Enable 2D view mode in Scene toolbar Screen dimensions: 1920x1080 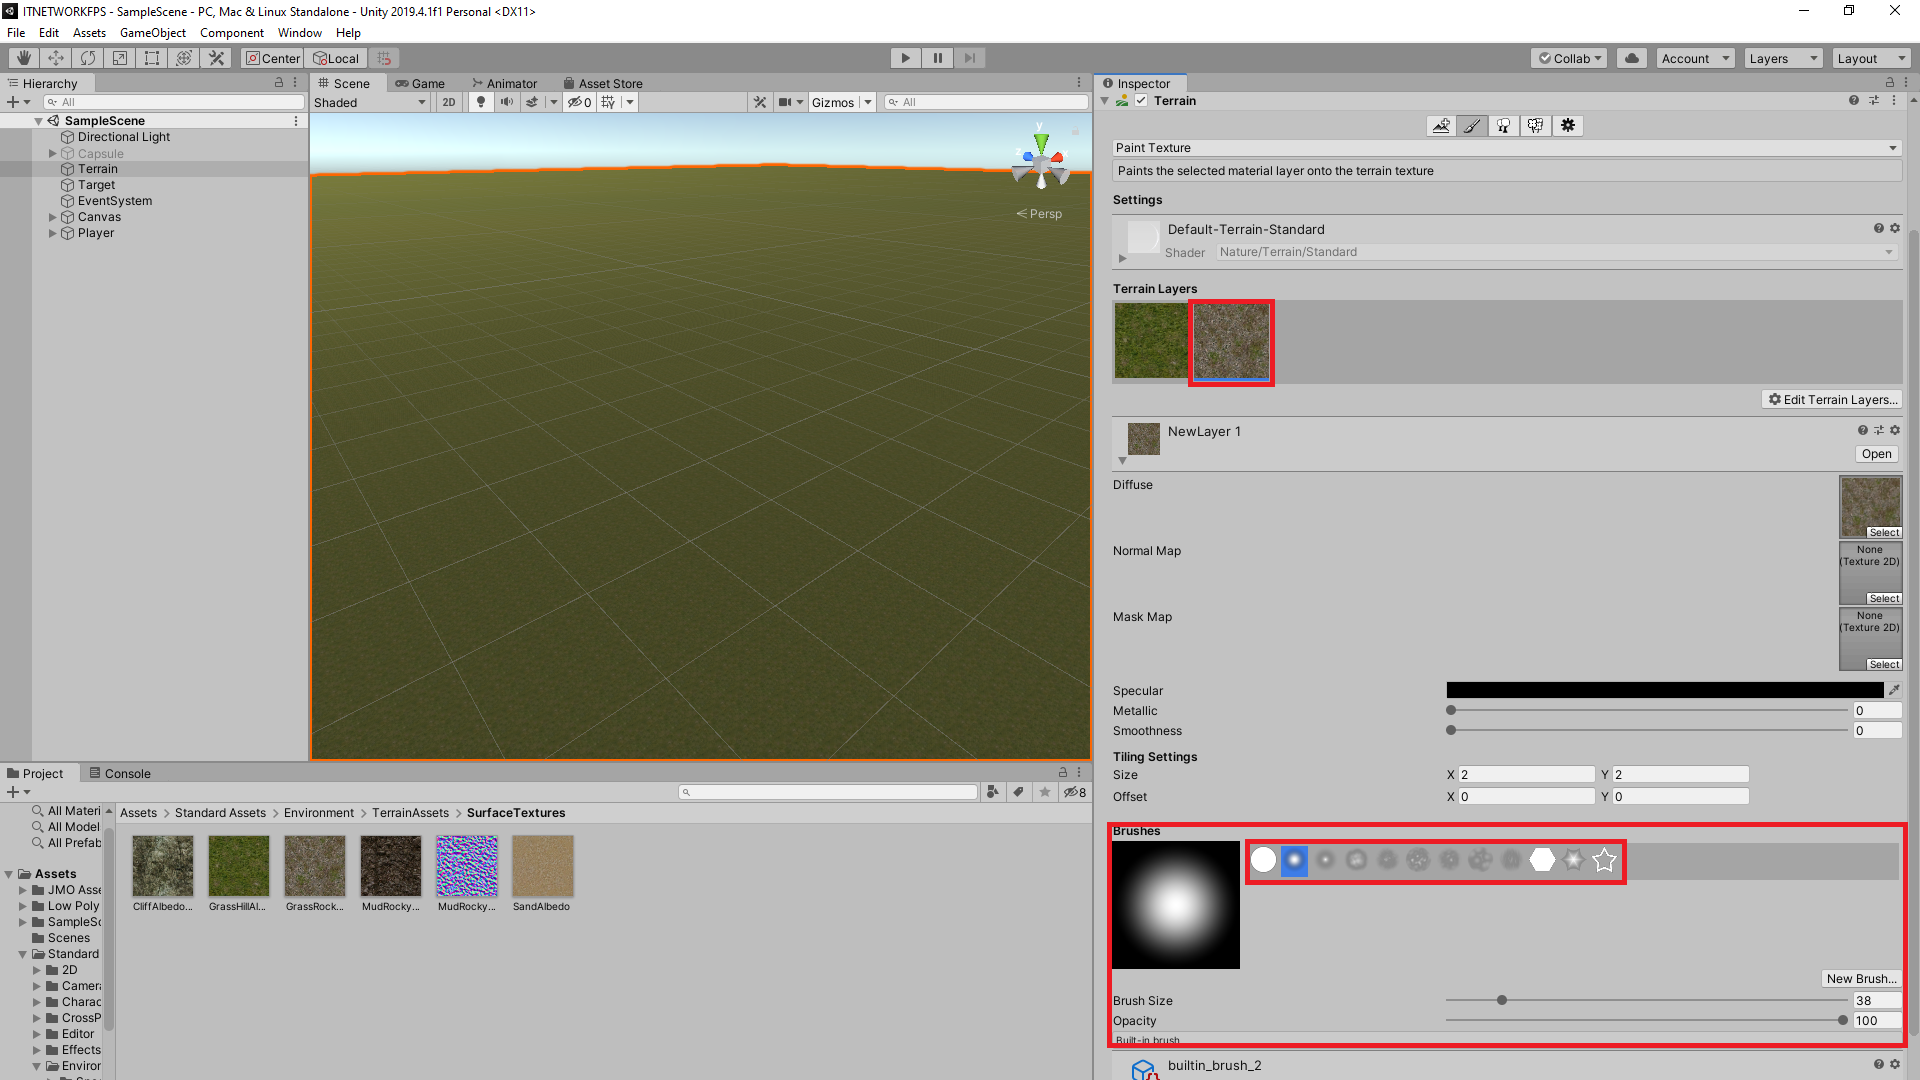pyautogui.click(x=449, y=101)
